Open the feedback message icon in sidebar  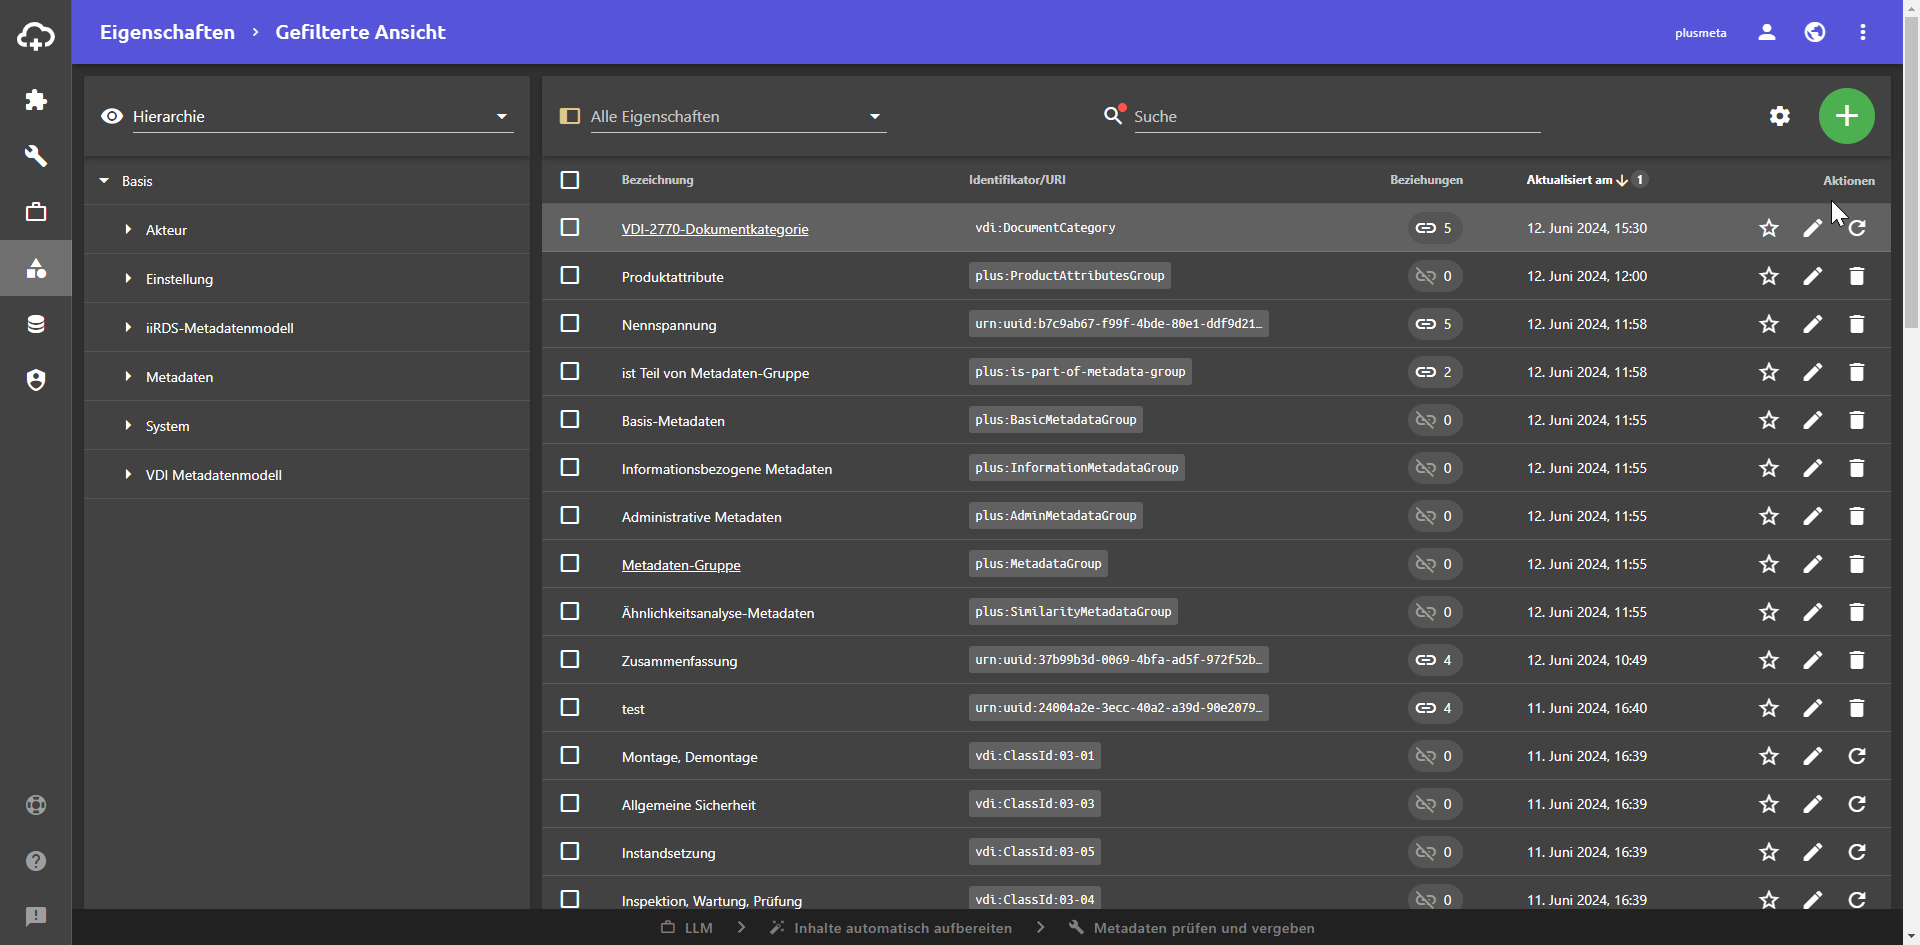click(36, 917)
